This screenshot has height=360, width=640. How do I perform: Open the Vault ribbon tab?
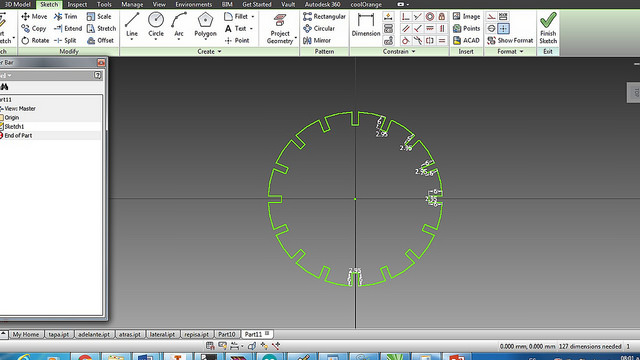288,4
